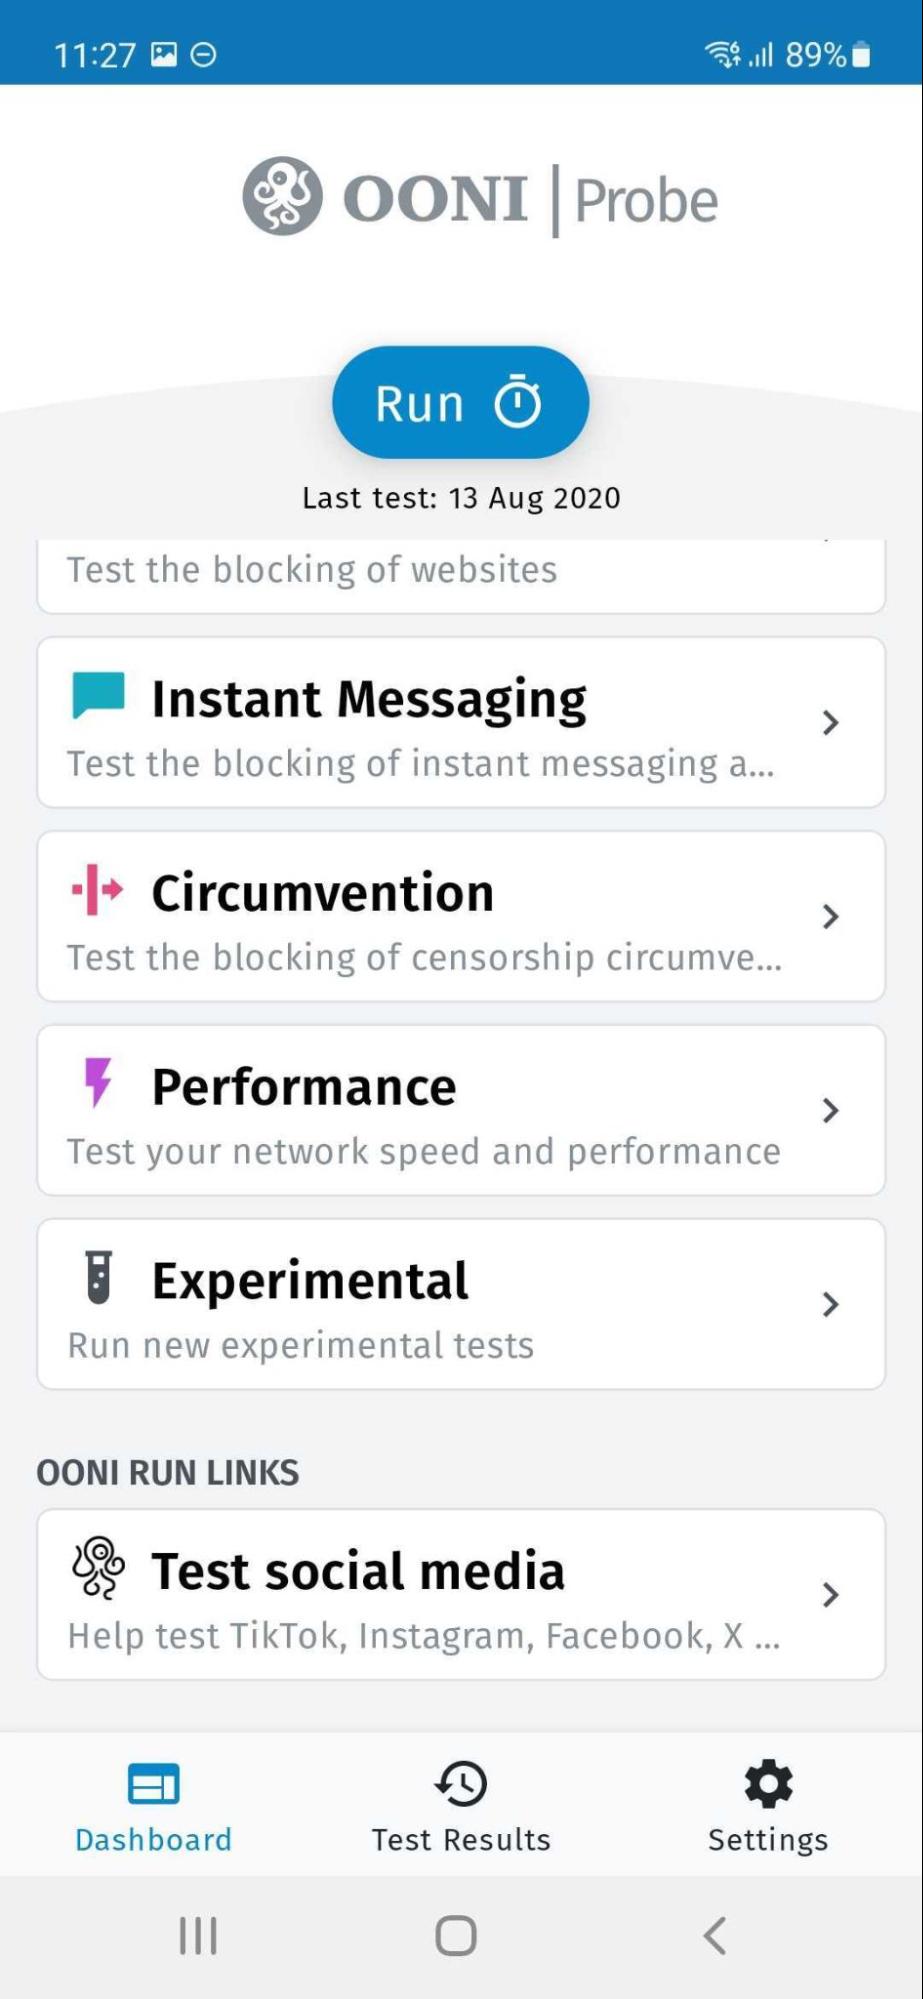The image size is (923, 1999).
Task: Expand Circumvention using the right chevron
Action: pos(830,917)
